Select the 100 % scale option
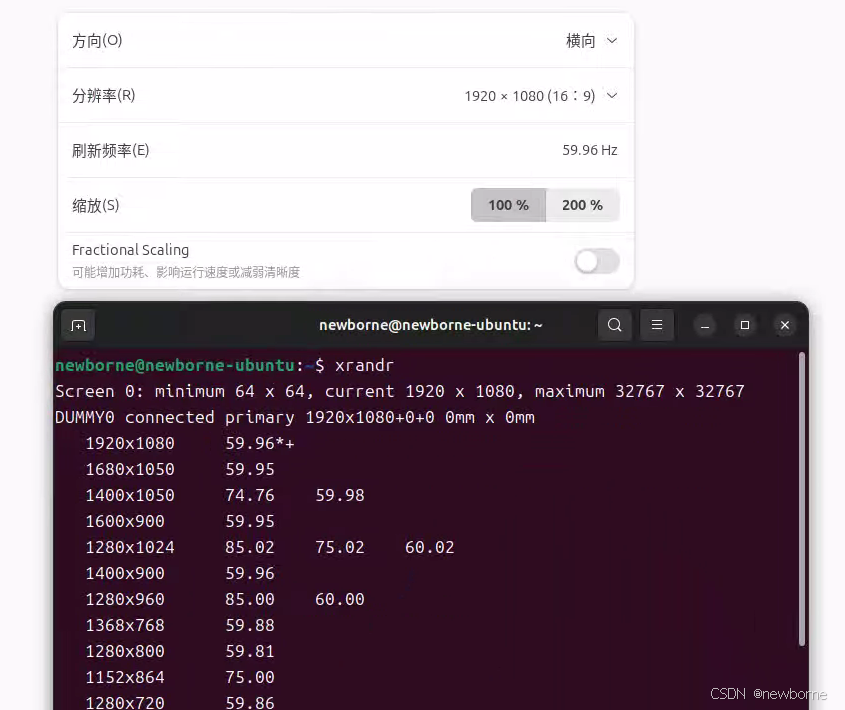The image size is (845, 710). pos(508,205)
